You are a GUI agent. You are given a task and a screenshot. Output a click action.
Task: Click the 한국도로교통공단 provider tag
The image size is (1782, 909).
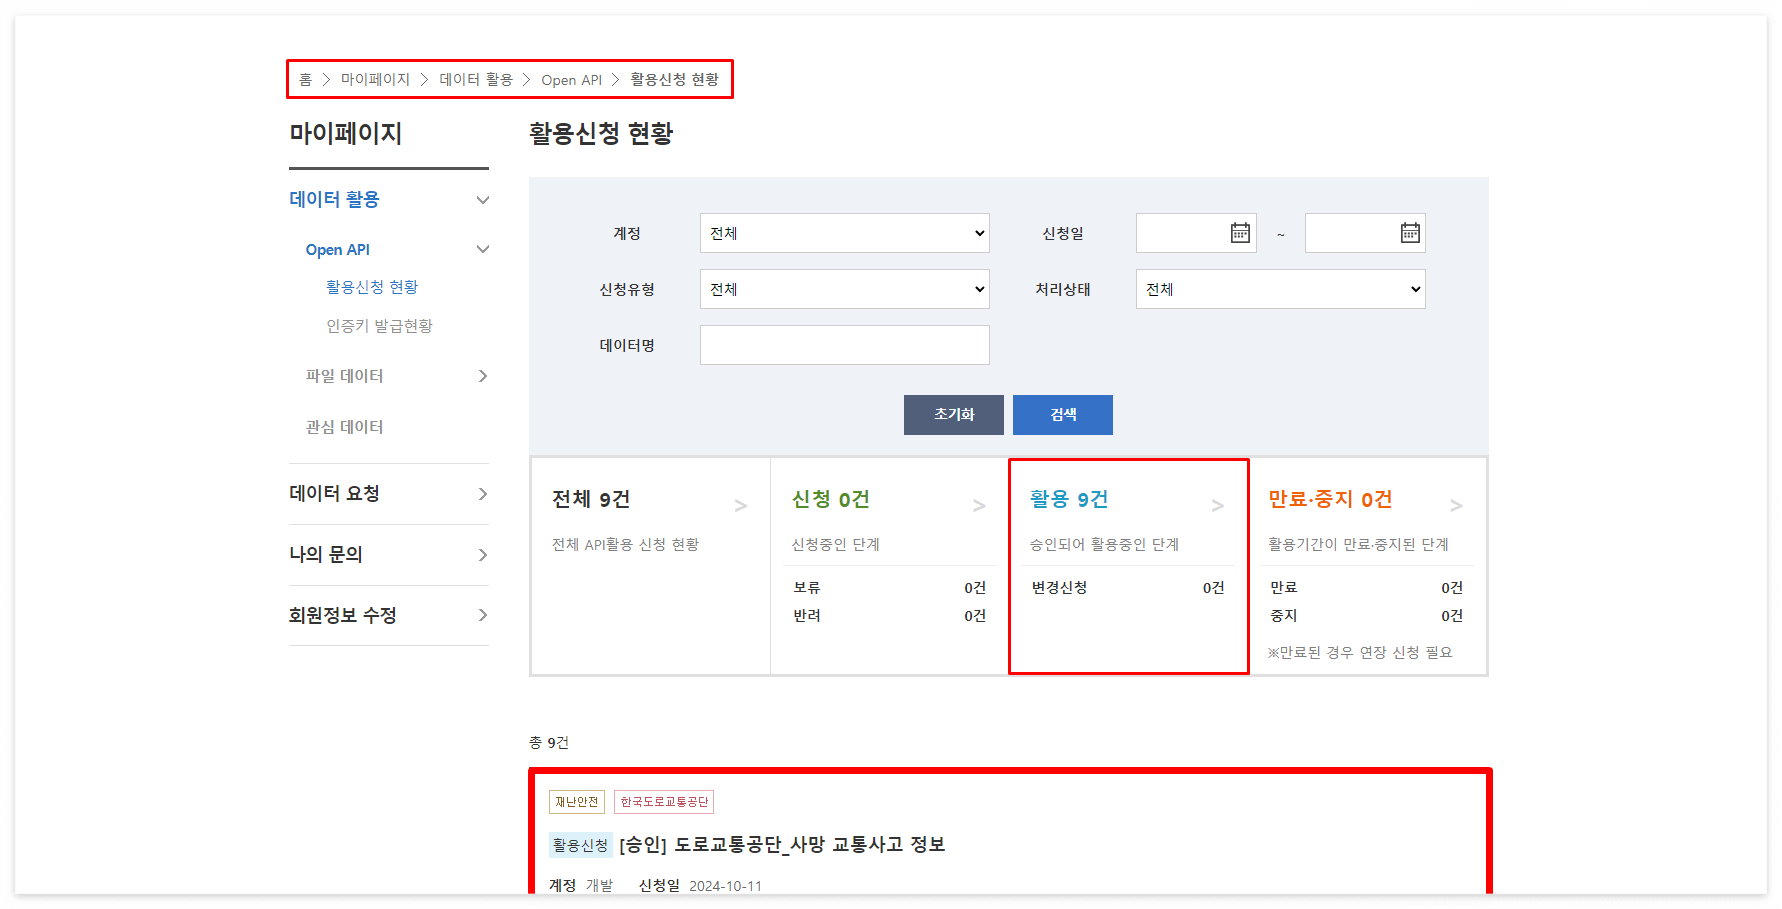click(664, 802)
